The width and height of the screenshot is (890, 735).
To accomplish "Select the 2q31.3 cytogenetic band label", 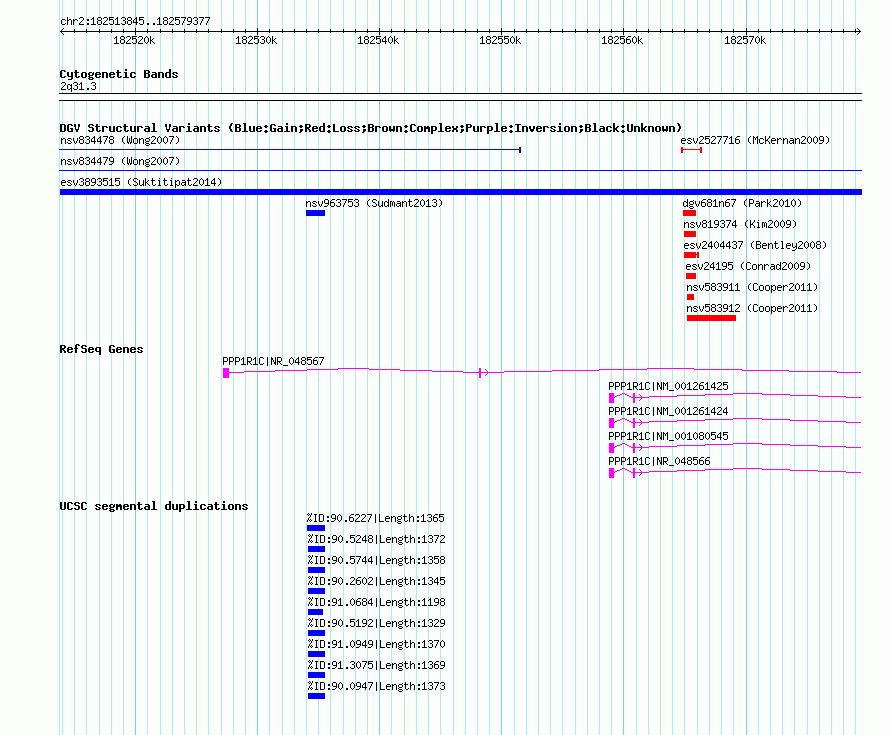I will click(x=78, y=86).
